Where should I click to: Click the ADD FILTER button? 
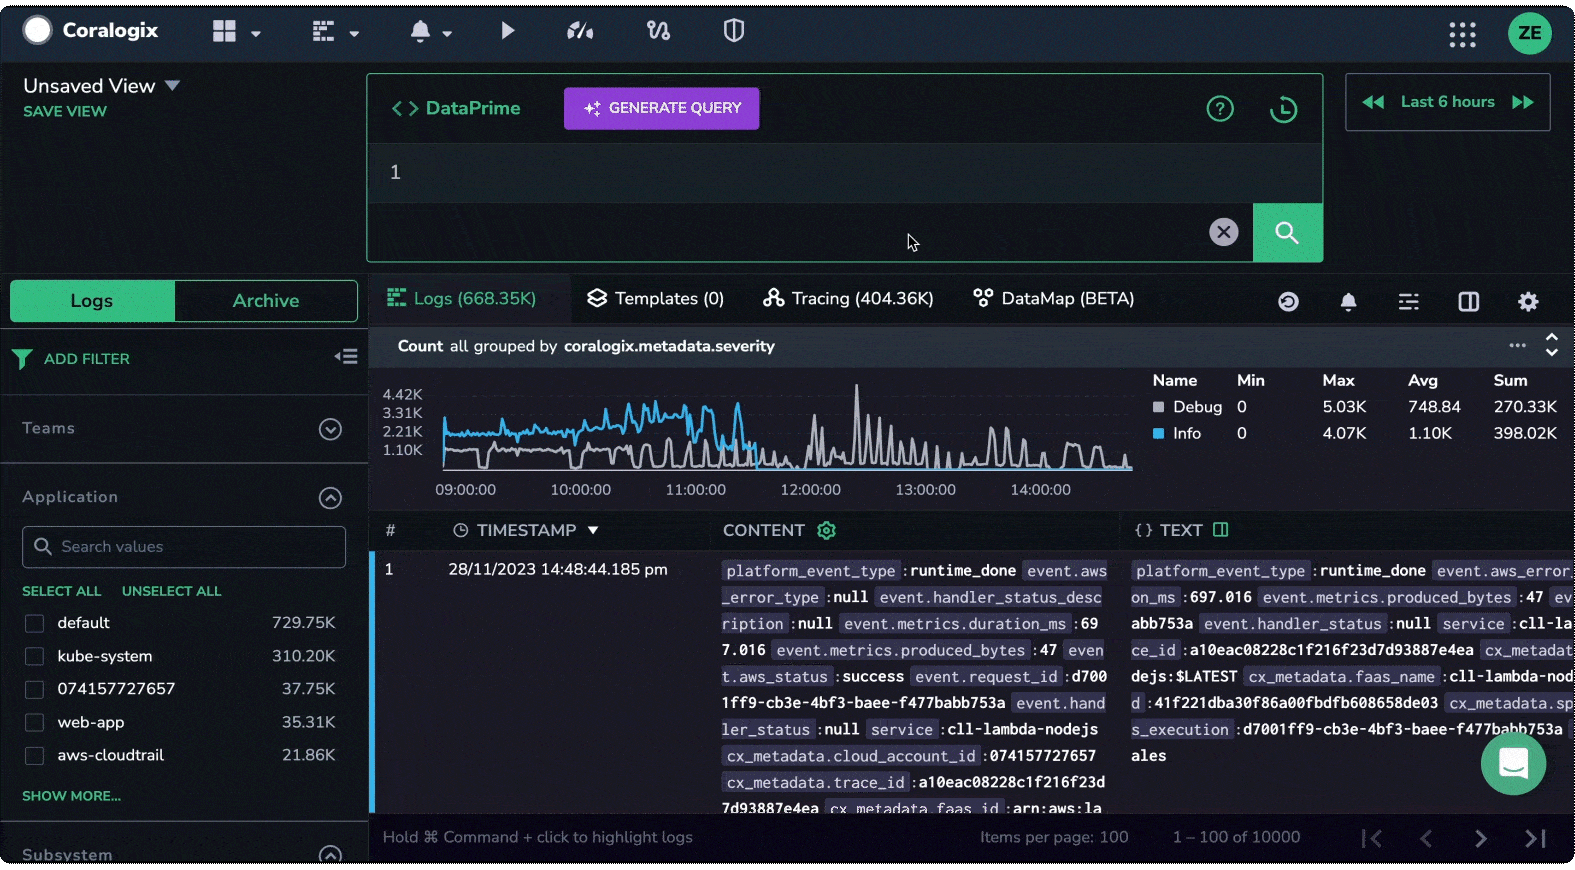71,358
